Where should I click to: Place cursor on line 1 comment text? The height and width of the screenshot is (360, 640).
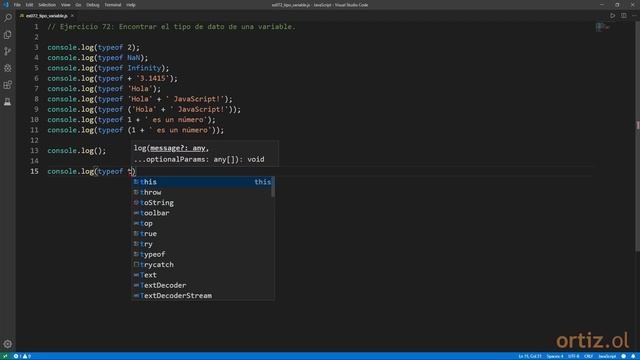(171, 27)
